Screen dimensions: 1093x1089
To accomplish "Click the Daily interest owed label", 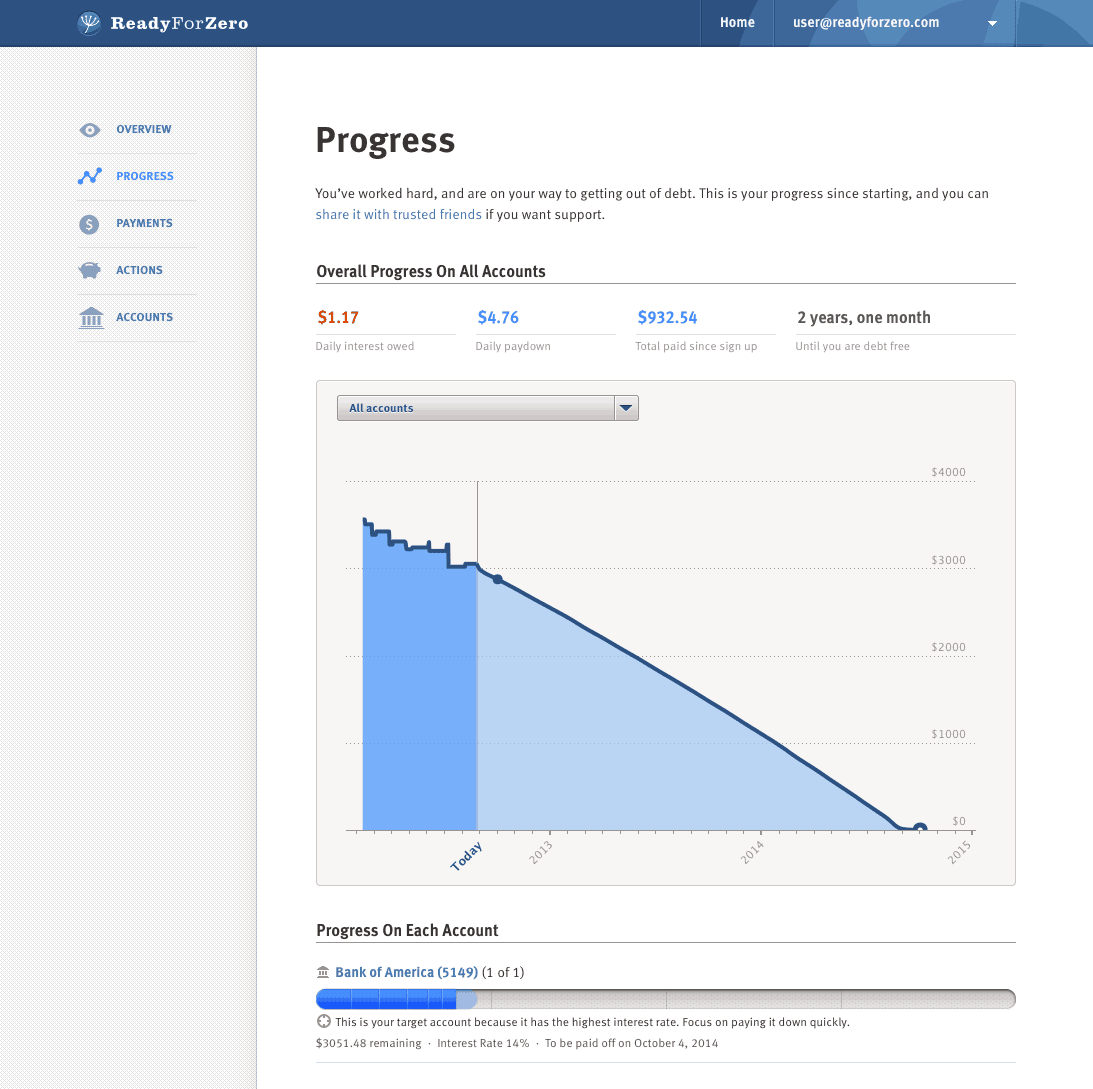I will click(365, 346).
